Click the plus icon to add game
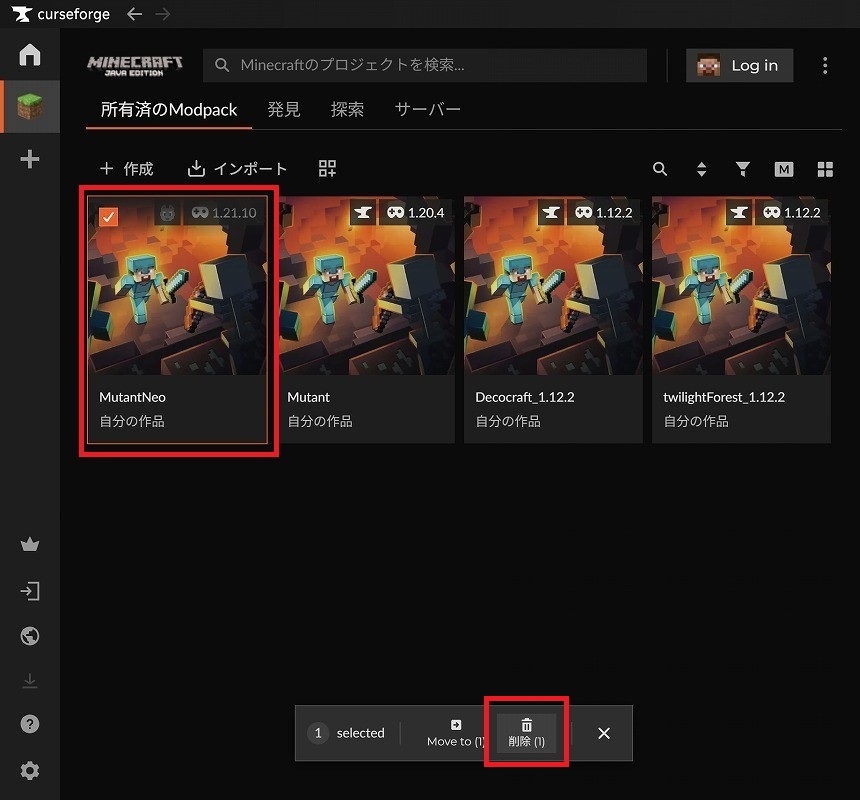Screen dimensions: 860x800 [30, 159]
